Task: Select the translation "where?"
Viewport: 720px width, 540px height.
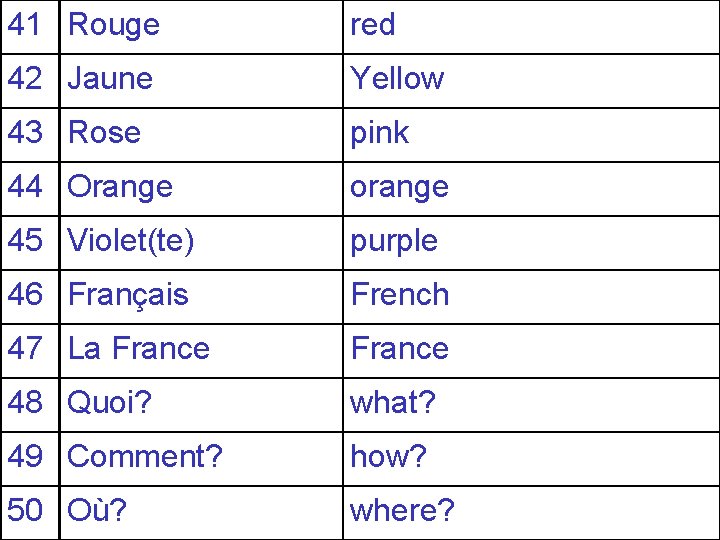Action: (x=402, y=511)
